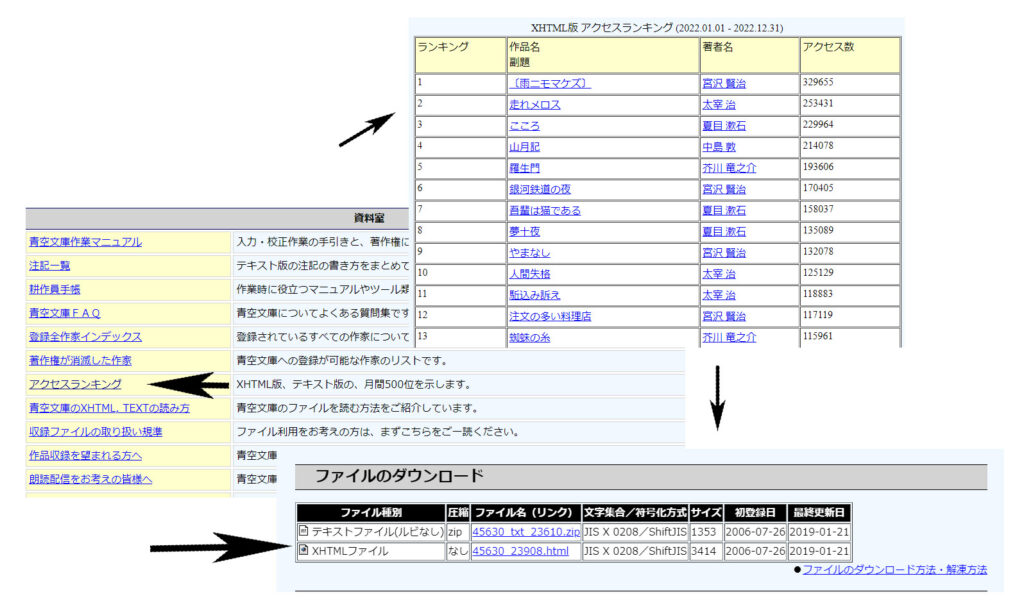
Task: Click author 芥川竜之介 in the 羅生門 row
Action: pyautogui.click(x=729, y=168)
